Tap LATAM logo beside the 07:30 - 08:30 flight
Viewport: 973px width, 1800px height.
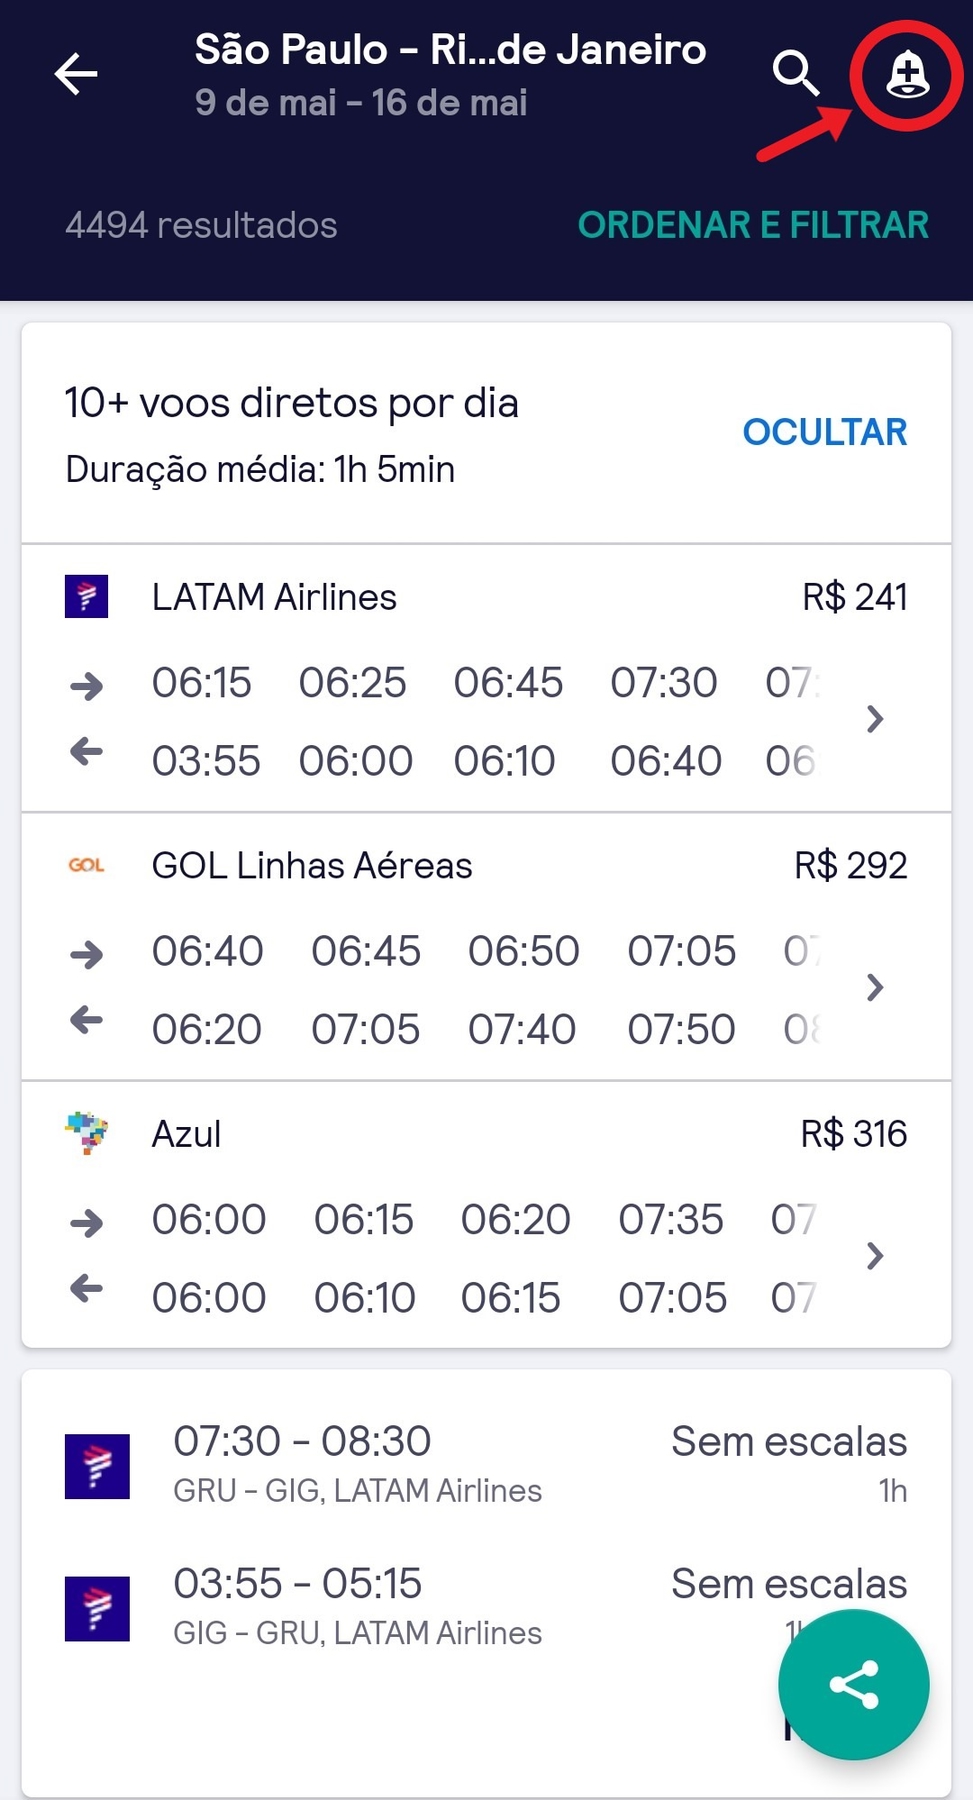point(97,1466)
